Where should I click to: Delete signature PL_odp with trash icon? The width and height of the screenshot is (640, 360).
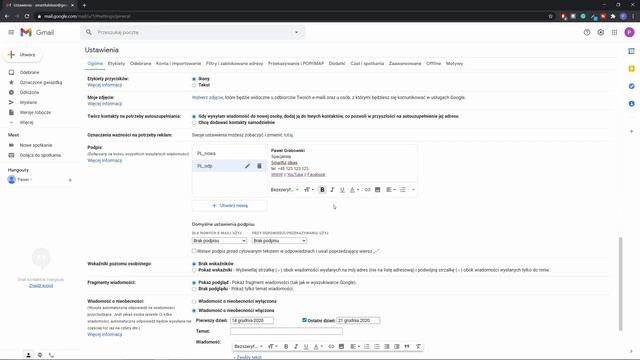click(x=259, y=166)
